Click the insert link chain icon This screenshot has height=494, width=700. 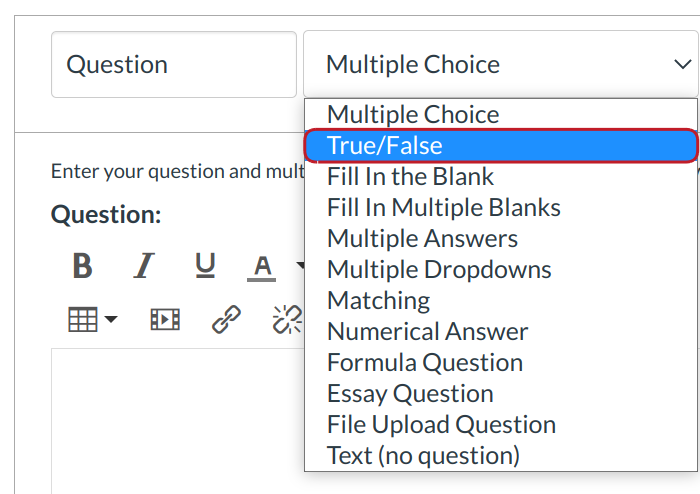click(227, 319)
